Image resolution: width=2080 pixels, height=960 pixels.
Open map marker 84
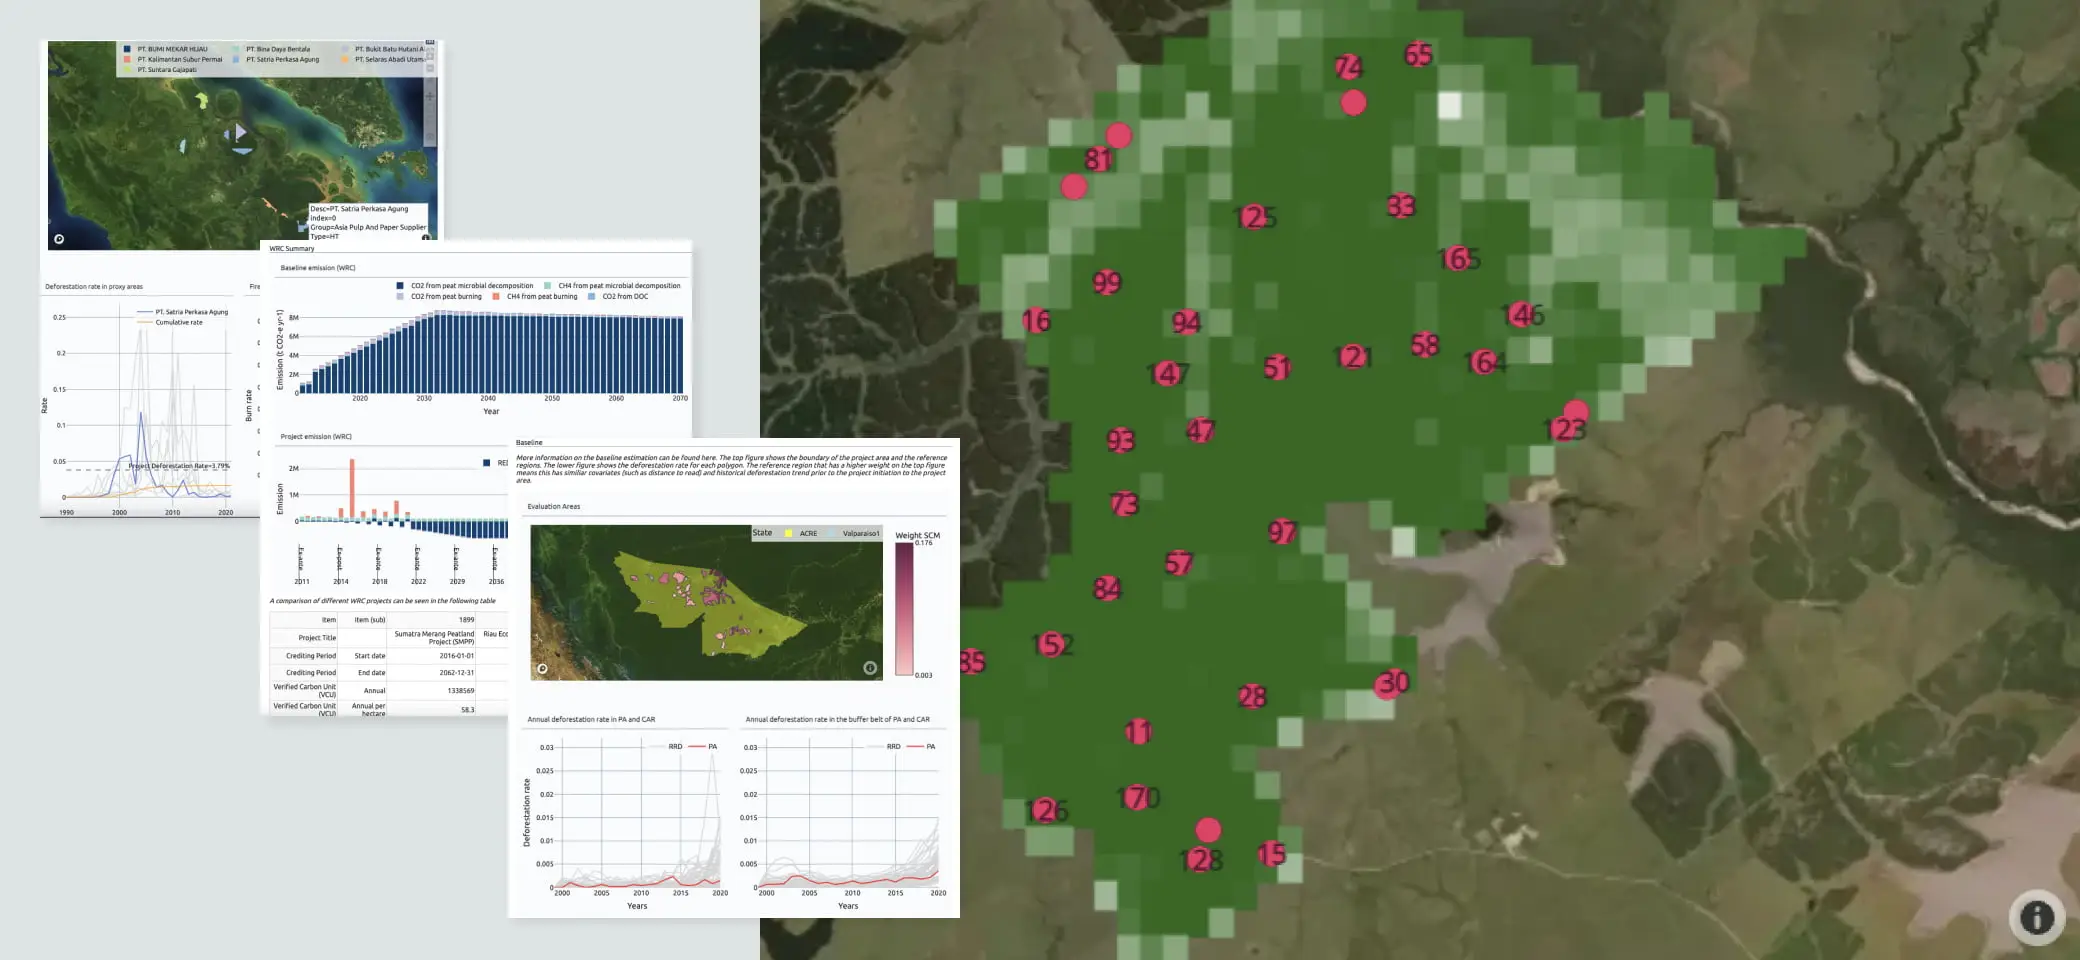point(1107,588)
